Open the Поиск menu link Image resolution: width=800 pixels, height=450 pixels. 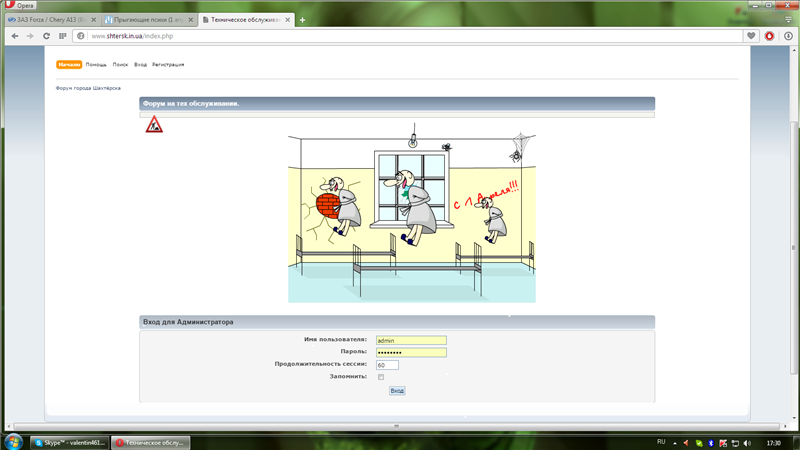coord(120,65)
